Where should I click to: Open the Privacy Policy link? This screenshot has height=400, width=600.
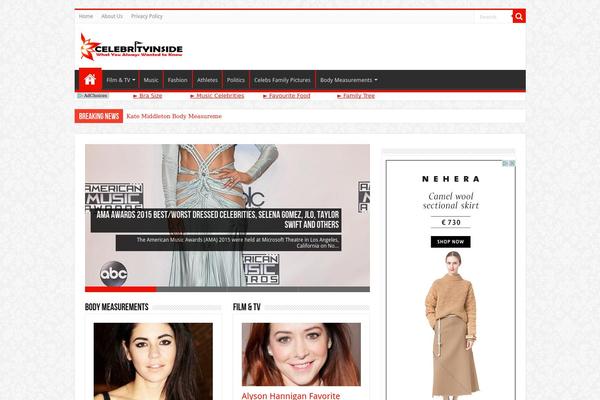[x=147, y=16]
